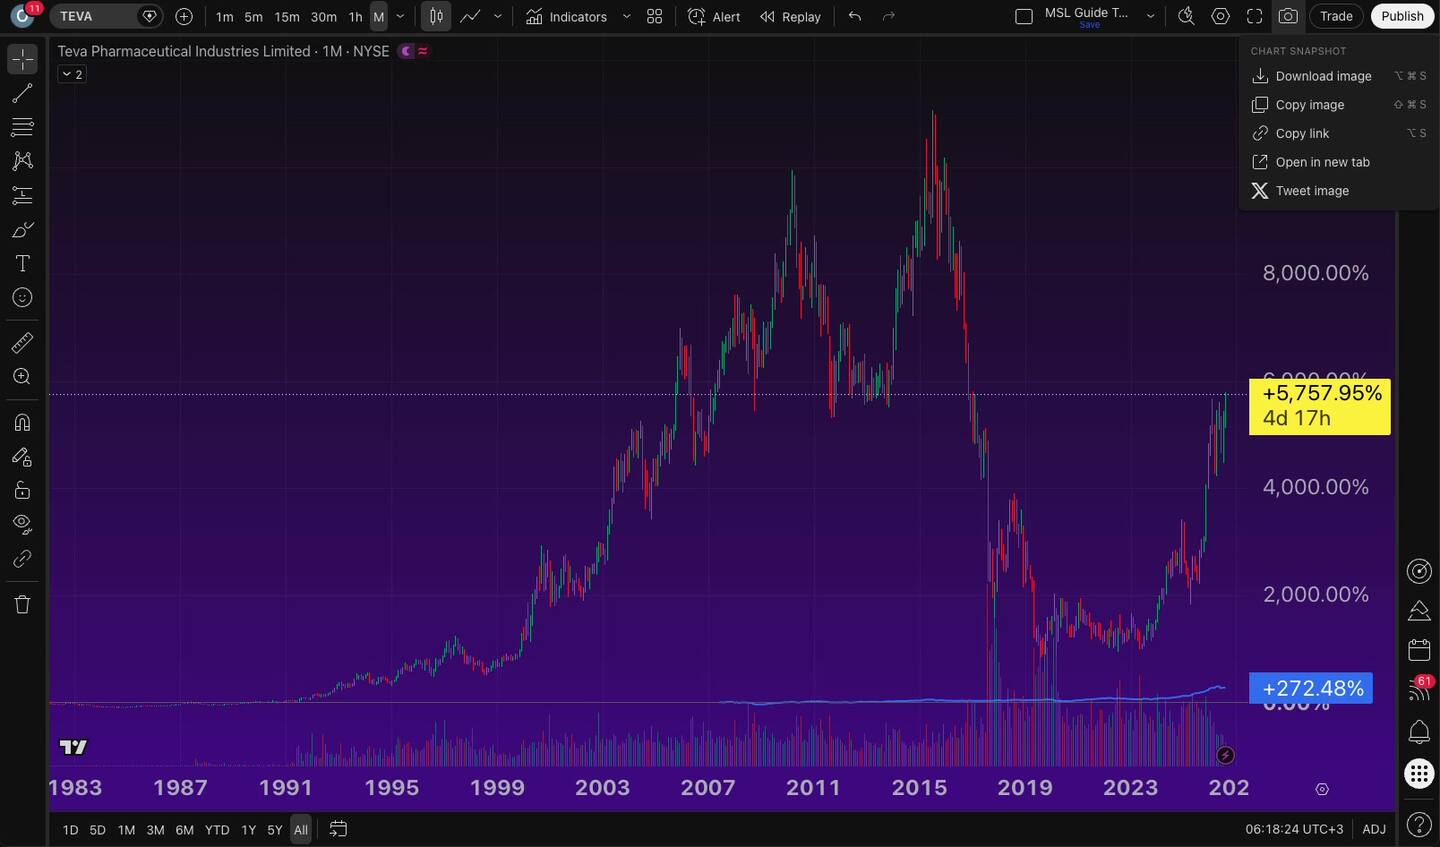The image size is (1440, 847).
Task: Switch to 30m interval
Action: 324,16
